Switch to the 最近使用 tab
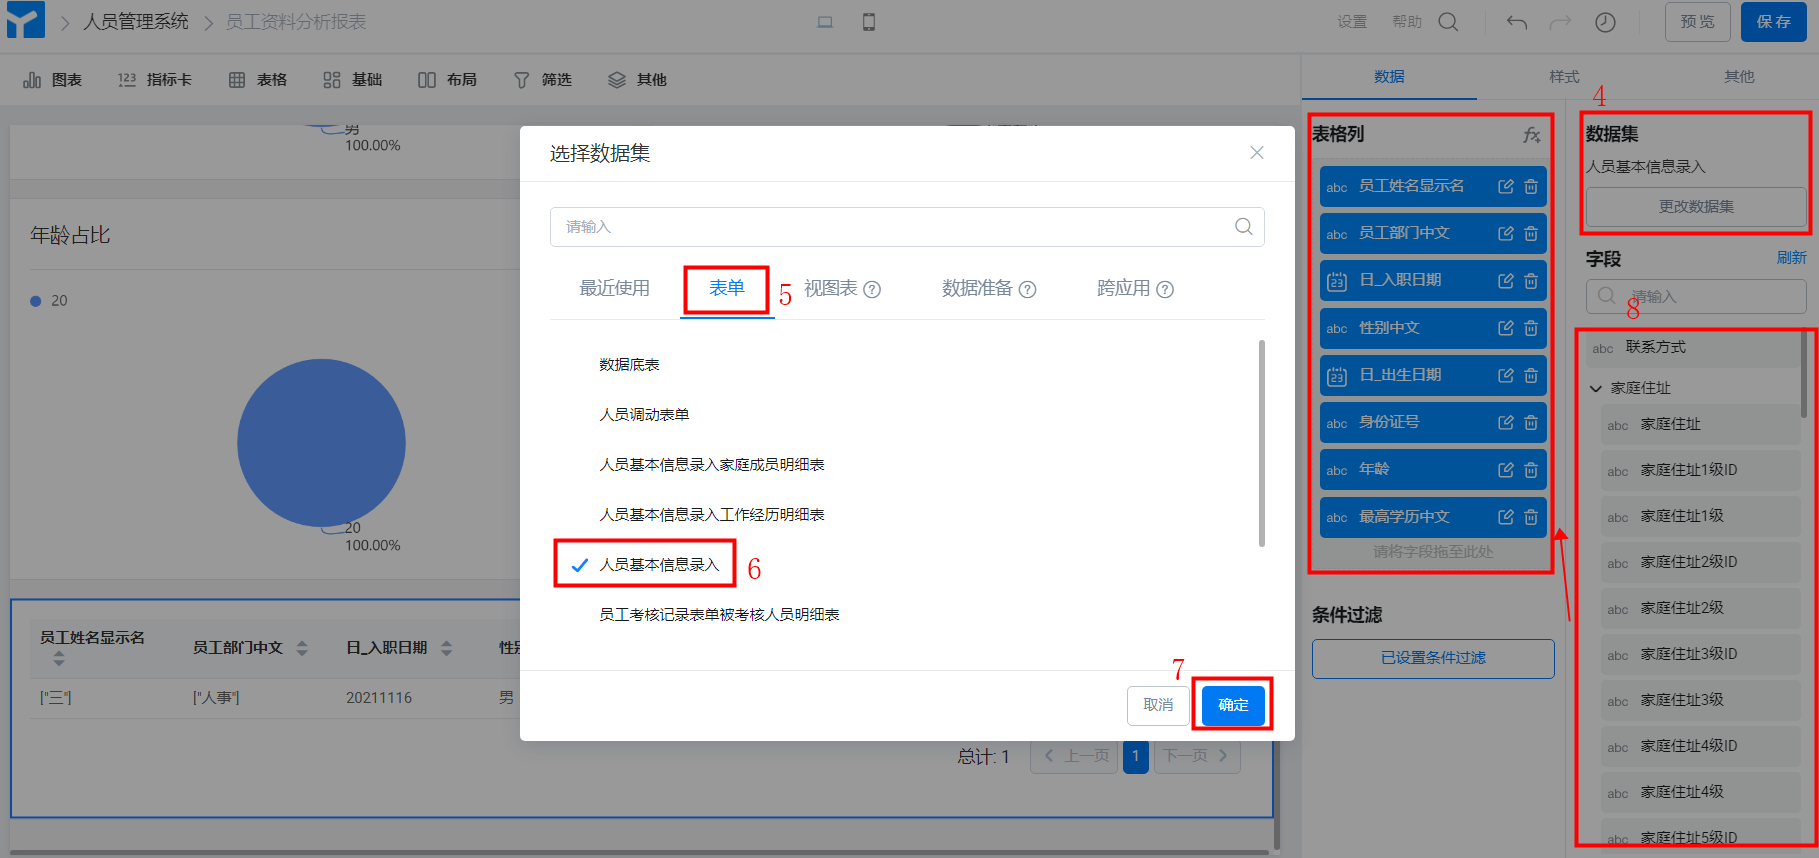This screenshot has height=858, width=1819. click(x=615, y=288)
